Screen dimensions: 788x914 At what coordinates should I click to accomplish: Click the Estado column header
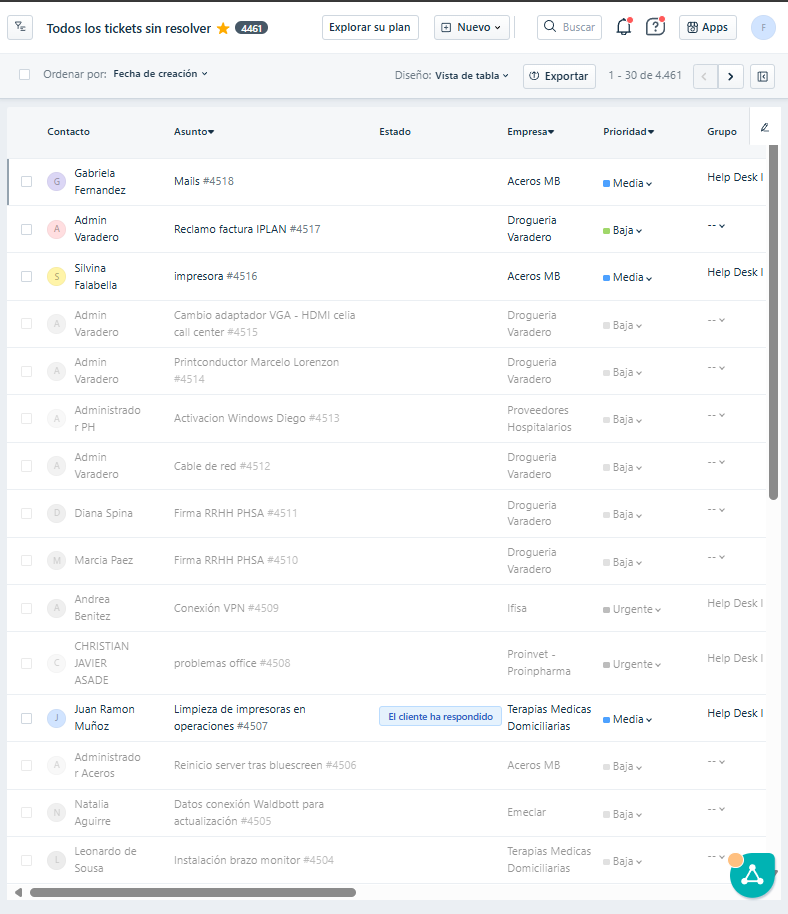coord(395,132)
